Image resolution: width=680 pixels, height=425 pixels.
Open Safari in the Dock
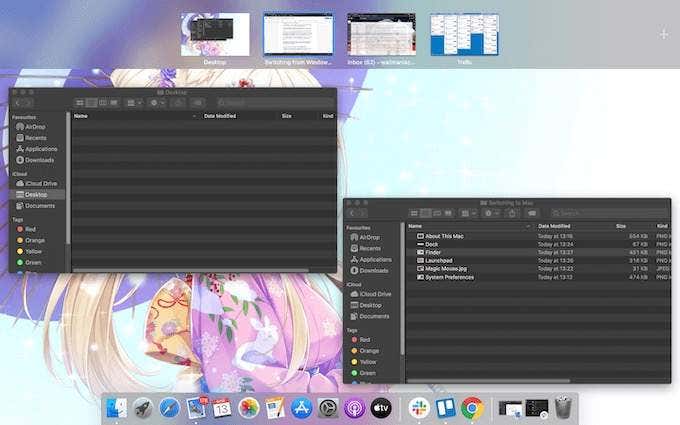pyautogui.click(x=170, y=408)
